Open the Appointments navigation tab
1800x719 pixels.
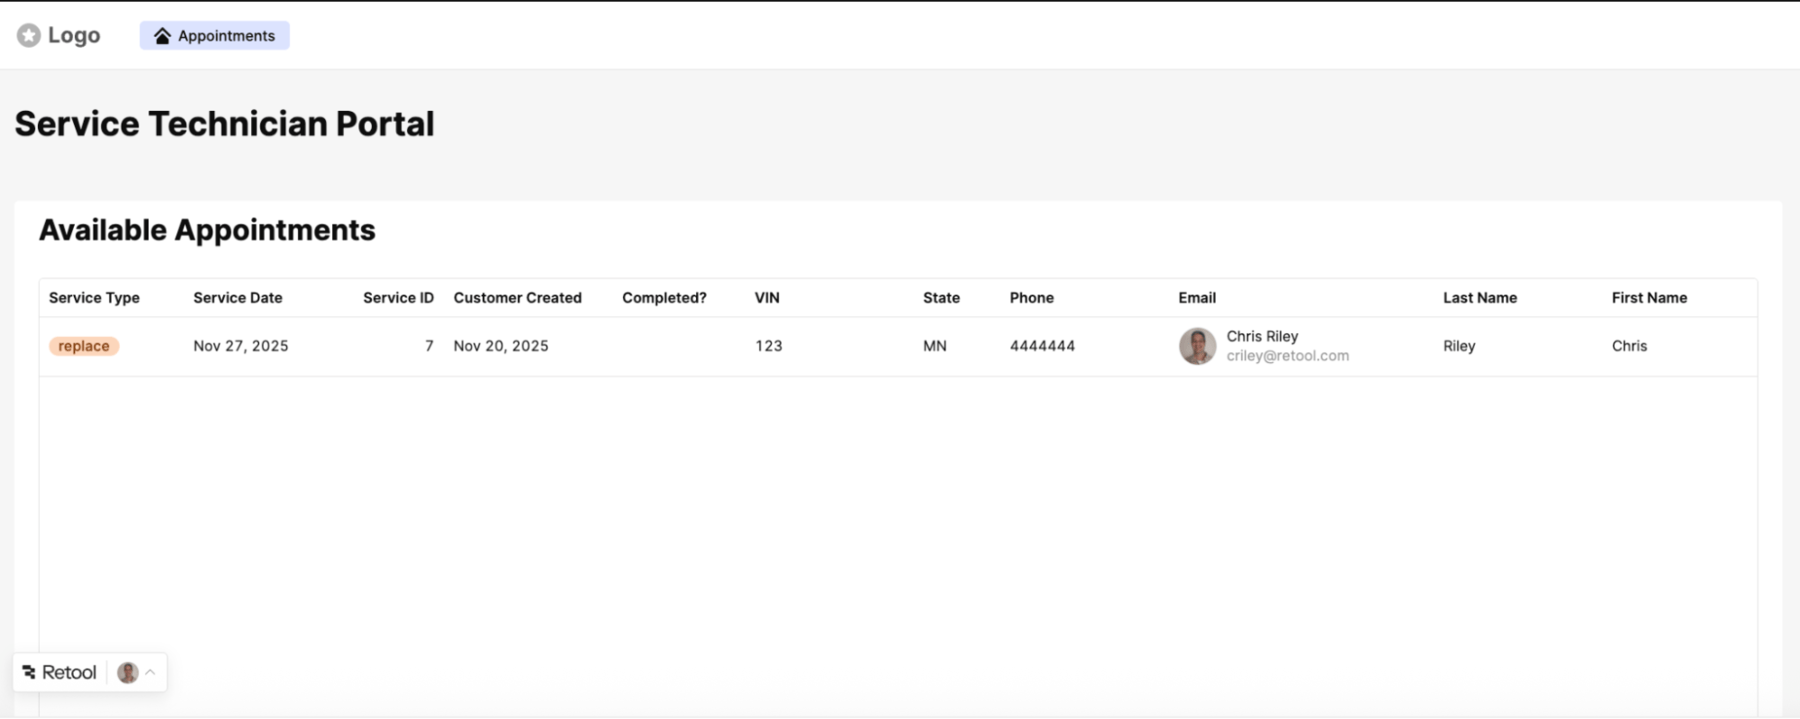(x=215, y=36)
